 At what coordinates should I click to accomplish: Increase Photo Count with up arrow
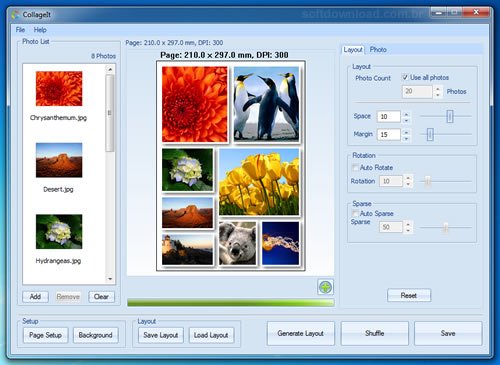[438, 88]
